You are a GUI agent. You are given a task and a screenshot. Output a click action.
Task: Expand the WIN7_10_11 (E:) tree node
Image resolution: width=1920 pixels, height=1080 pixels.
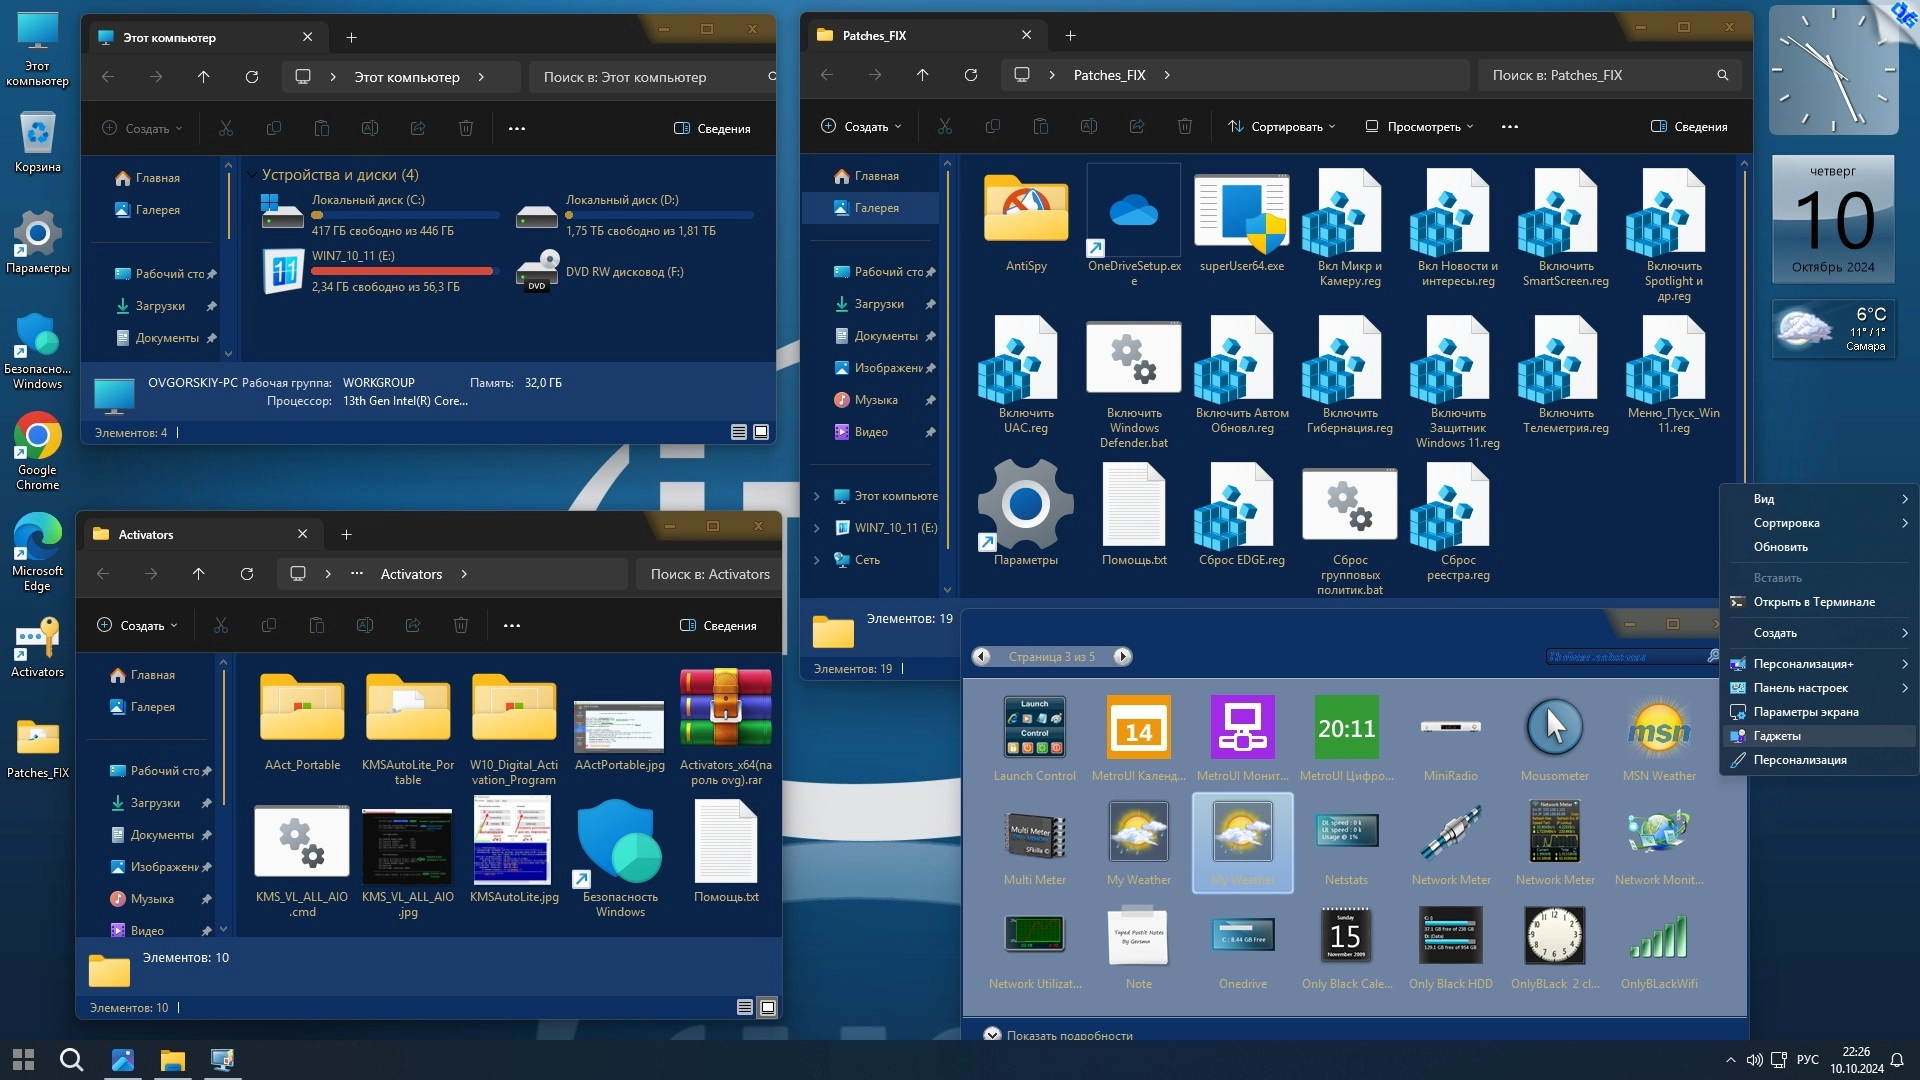816,528
